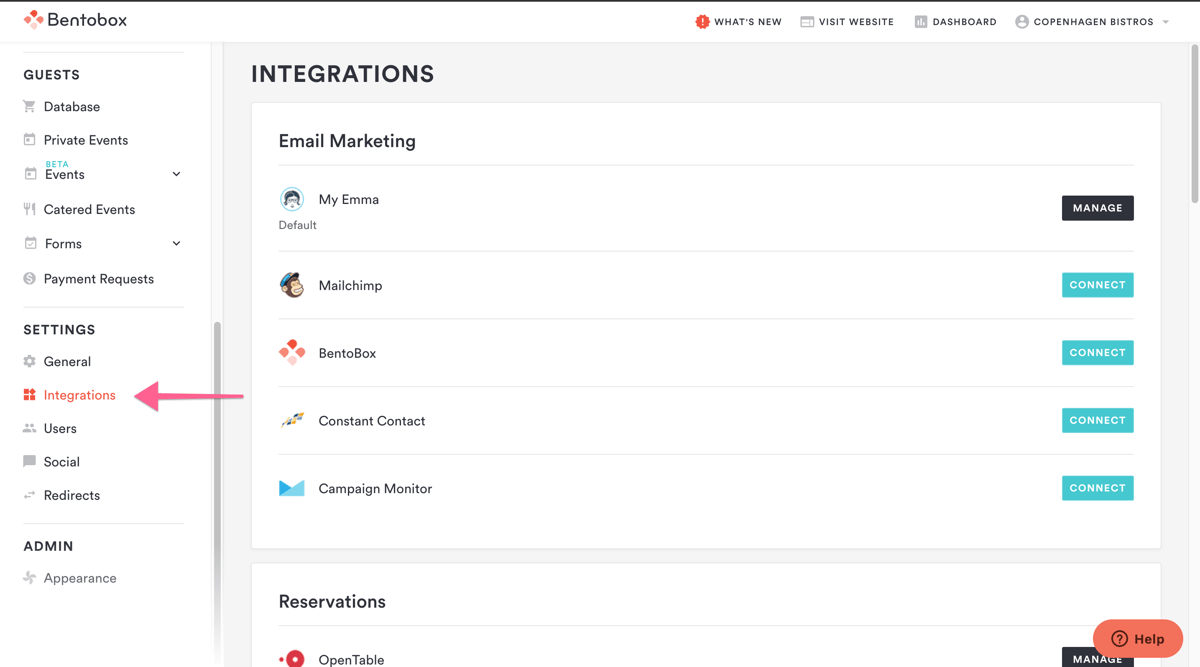Manage the My Emma integration

tap(1097, 208)
